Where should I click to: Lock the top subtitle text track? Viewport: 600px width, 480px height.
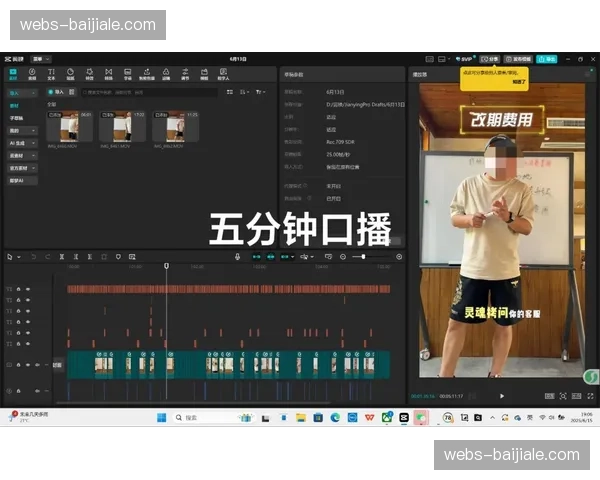[18, 289]
